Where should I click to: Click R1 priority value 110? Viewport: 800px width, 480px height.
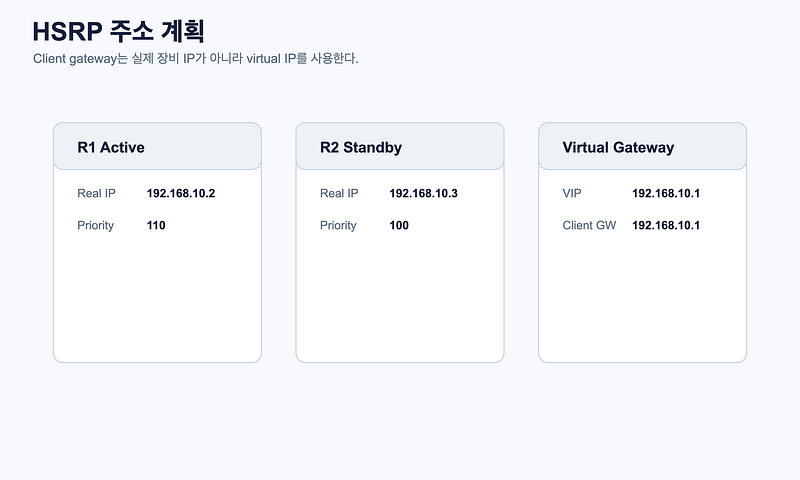point(156,225)
